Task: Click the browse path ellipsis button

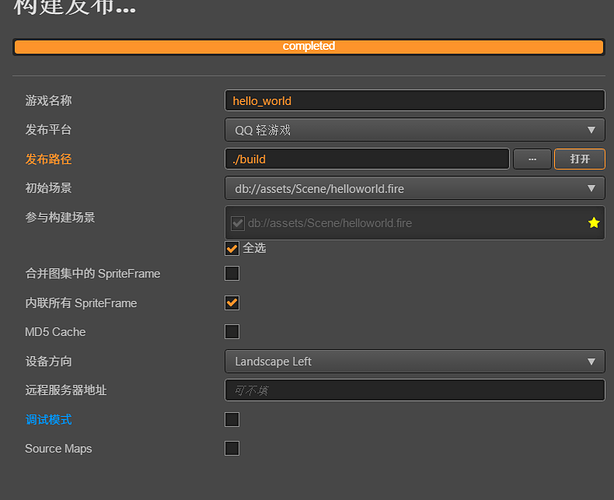Action: click(532, 159)
